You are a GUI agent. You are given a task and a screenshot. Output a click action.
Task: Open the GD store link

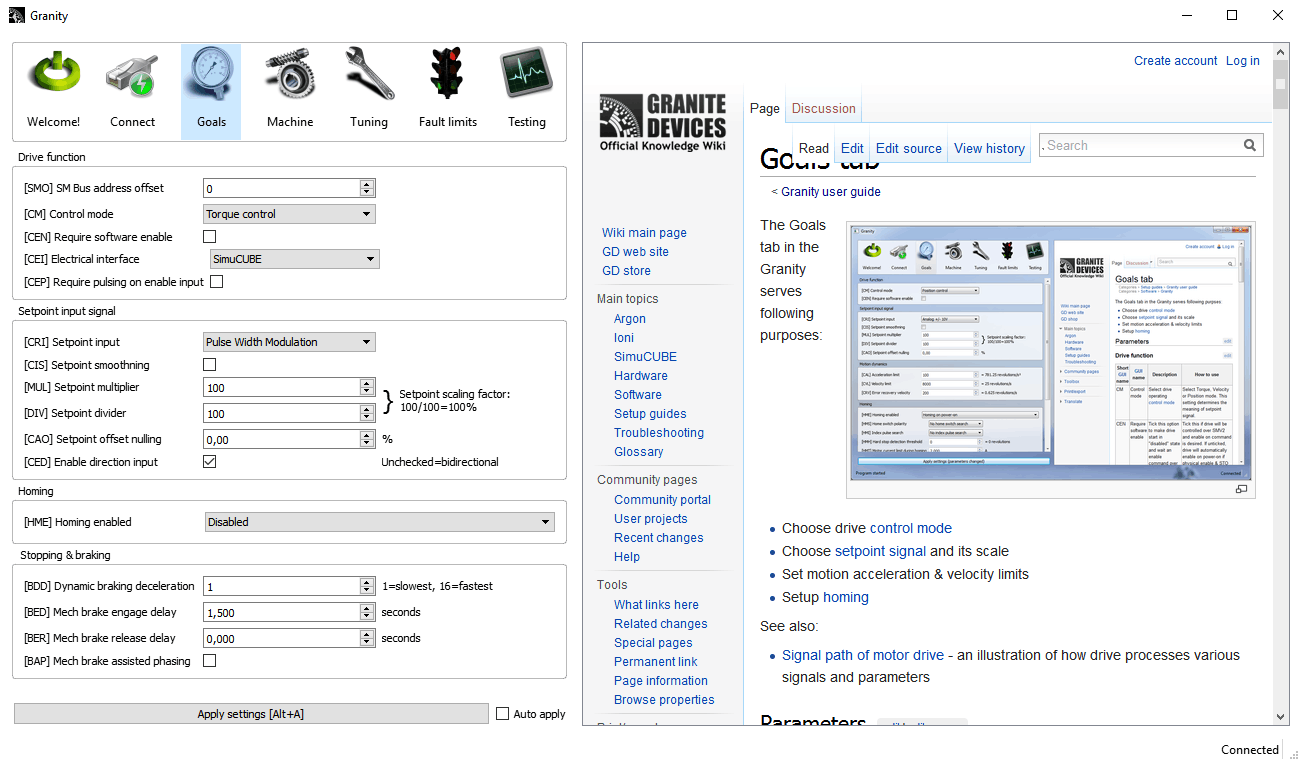click(x=626, y=271)
